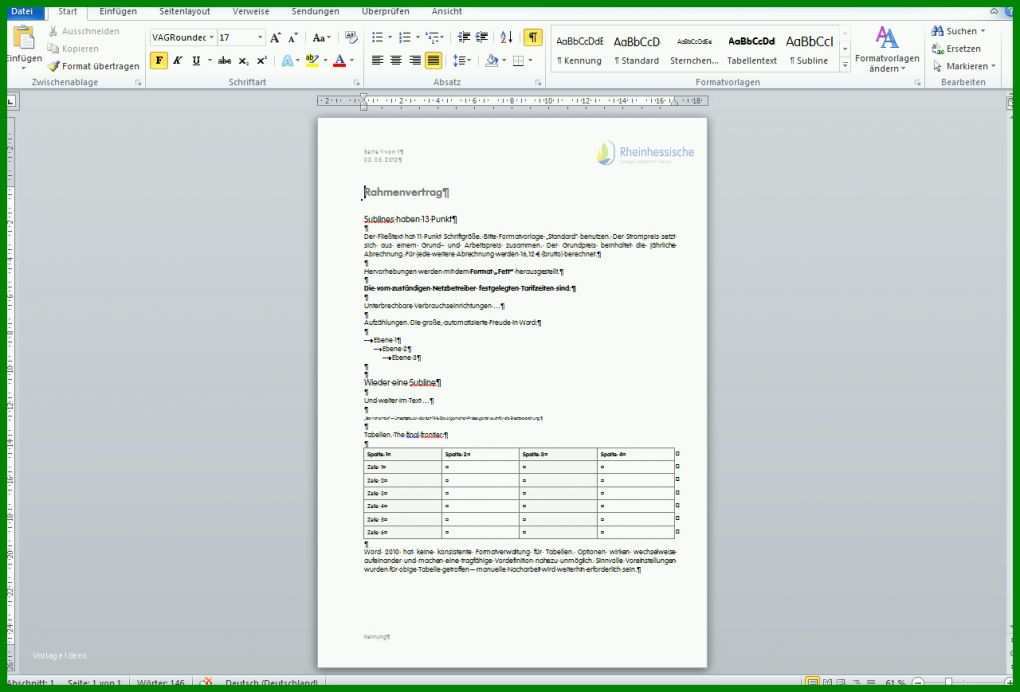The image size is (1020, 692).
Task: Toggle underline (U) formatting
Action: 196,60
